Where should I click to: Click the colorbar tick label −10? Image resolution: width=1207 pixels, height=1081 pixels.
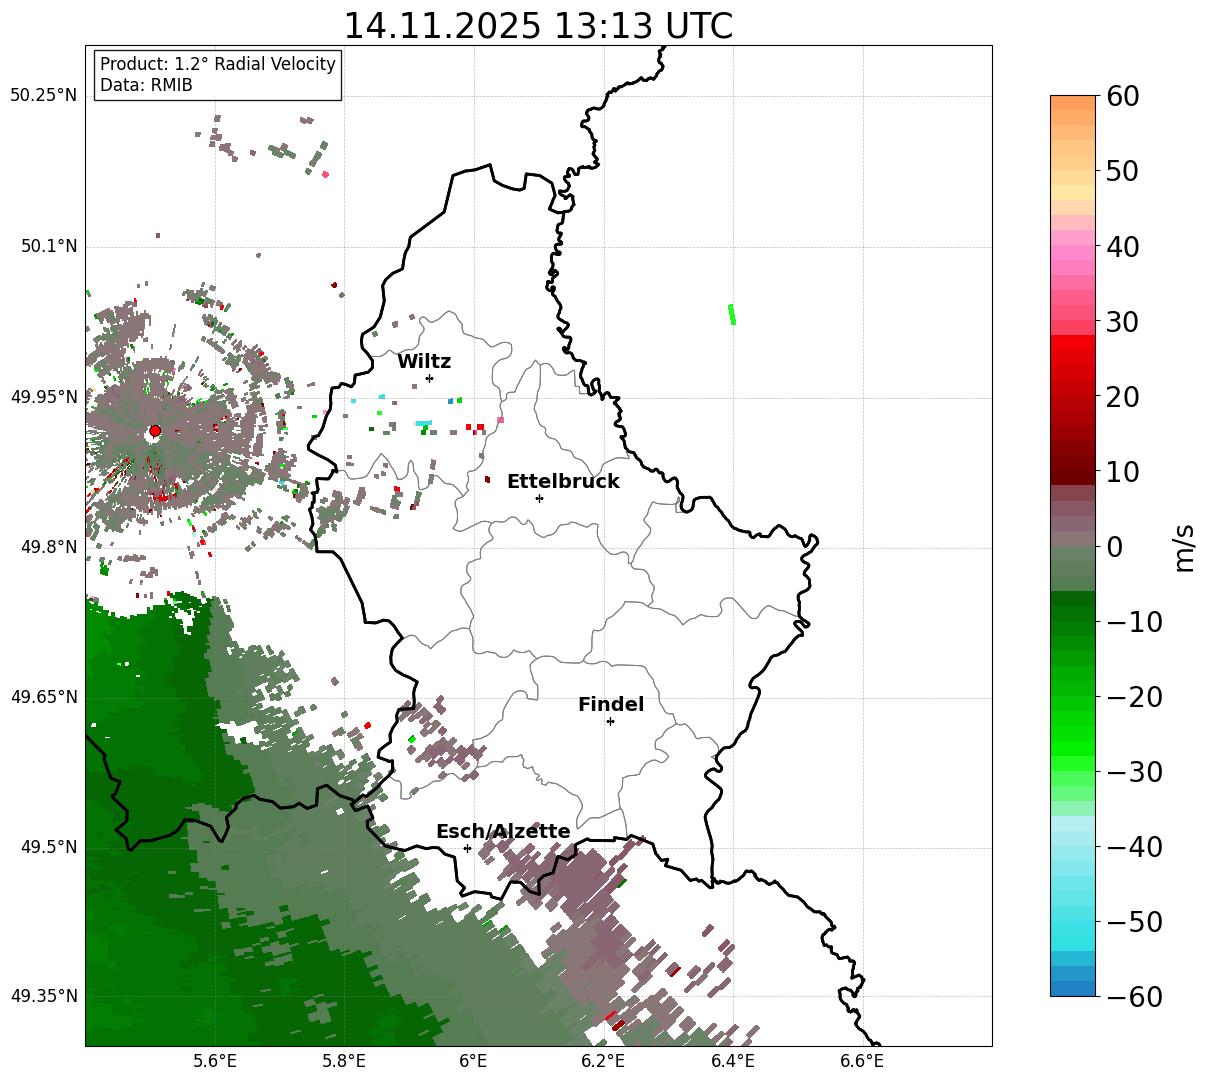click(x=1134, y=622)
